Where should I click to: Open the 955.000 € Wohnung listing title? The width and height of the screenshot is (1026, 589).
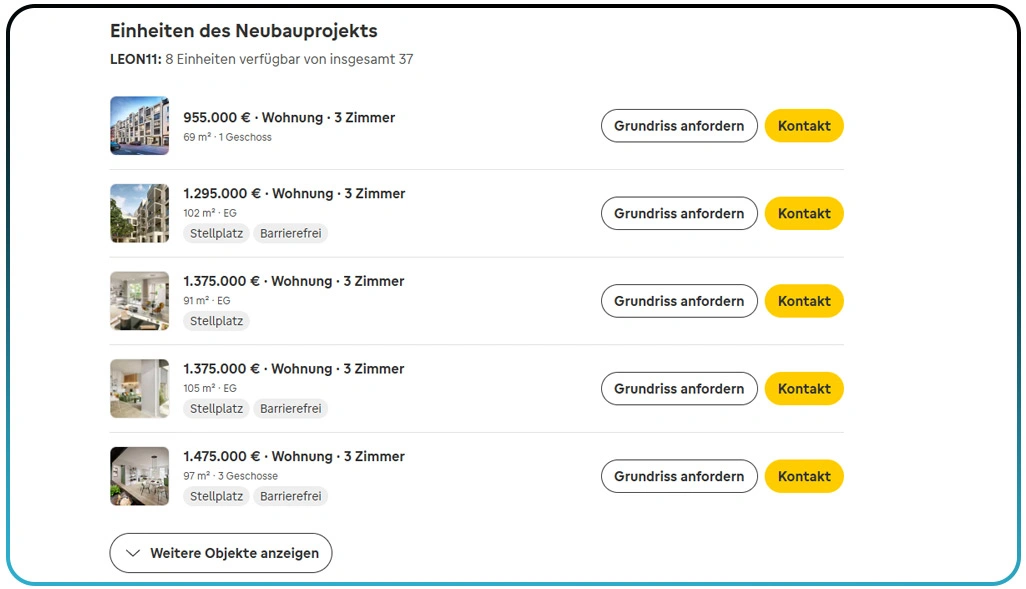point(289,118)
